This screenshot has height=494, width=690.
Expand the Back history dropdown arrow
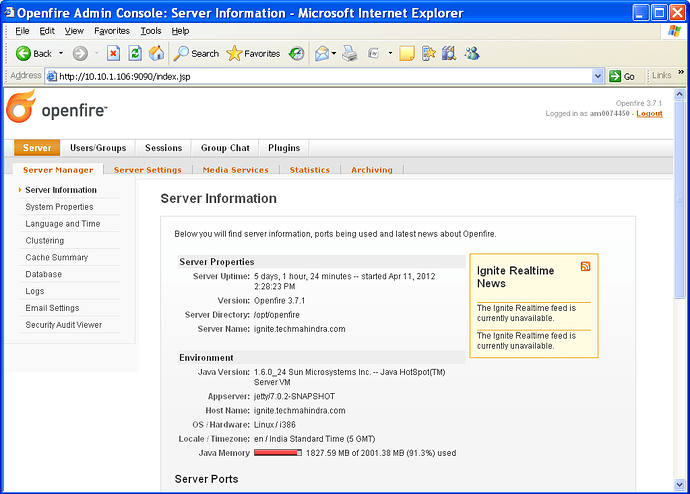[x=61, y=54]
